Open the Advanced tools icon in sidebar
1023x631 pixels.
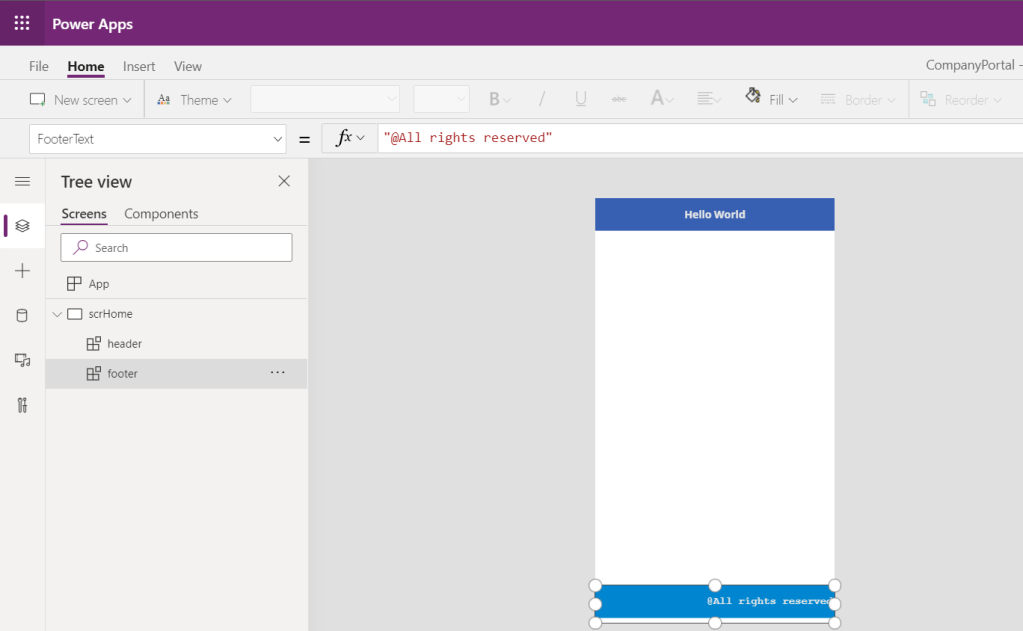[22, 405]
